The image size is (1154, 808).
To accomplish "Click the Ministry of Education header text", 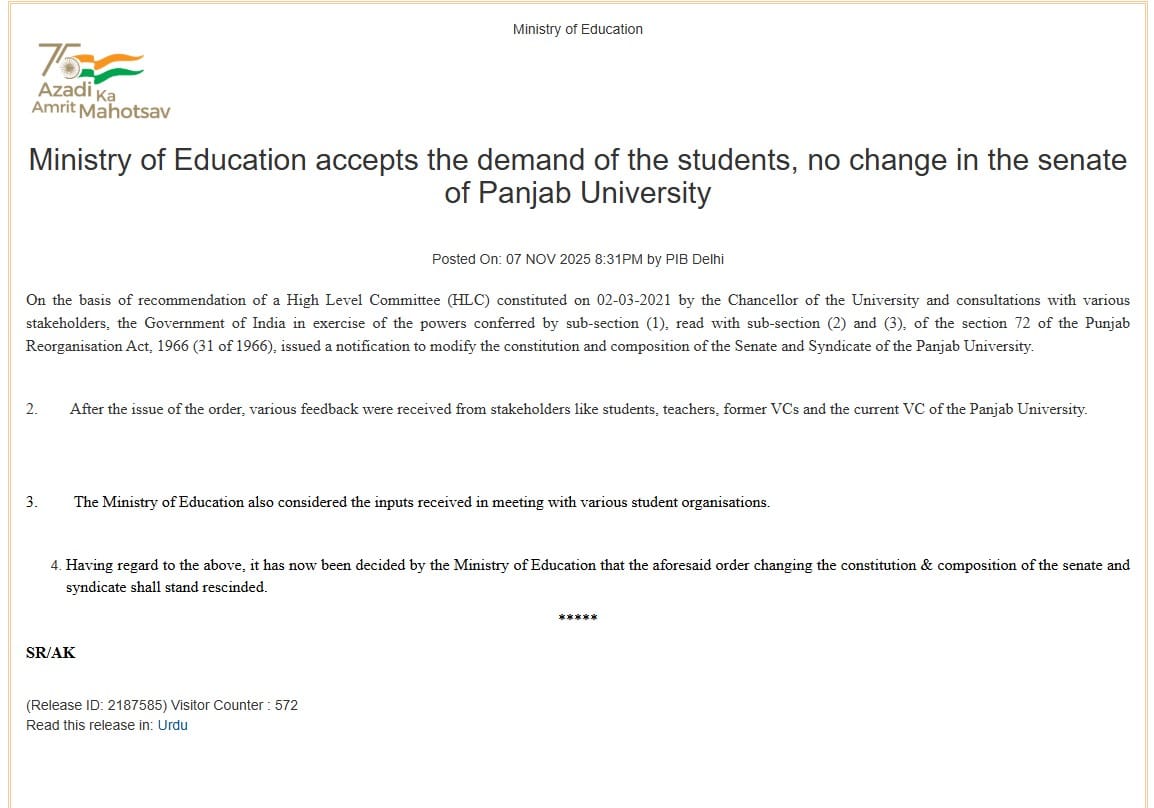I will pyautogui.click(x=577, y=29).
